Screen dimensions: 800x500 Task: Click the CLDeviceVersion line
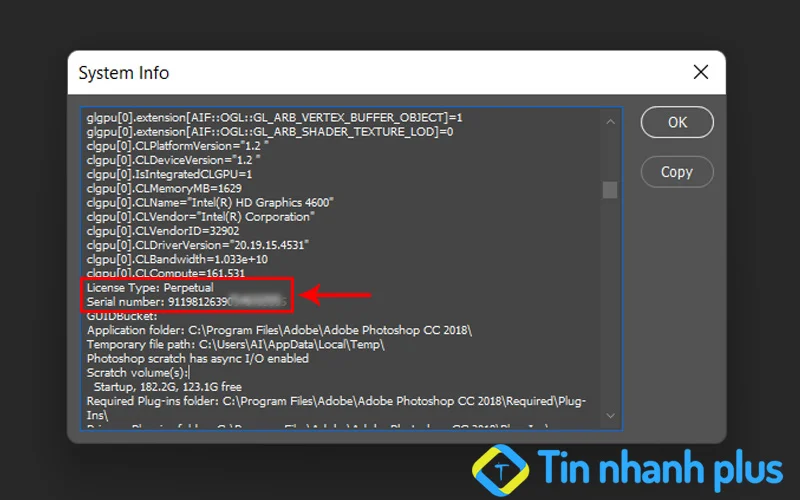173,160
